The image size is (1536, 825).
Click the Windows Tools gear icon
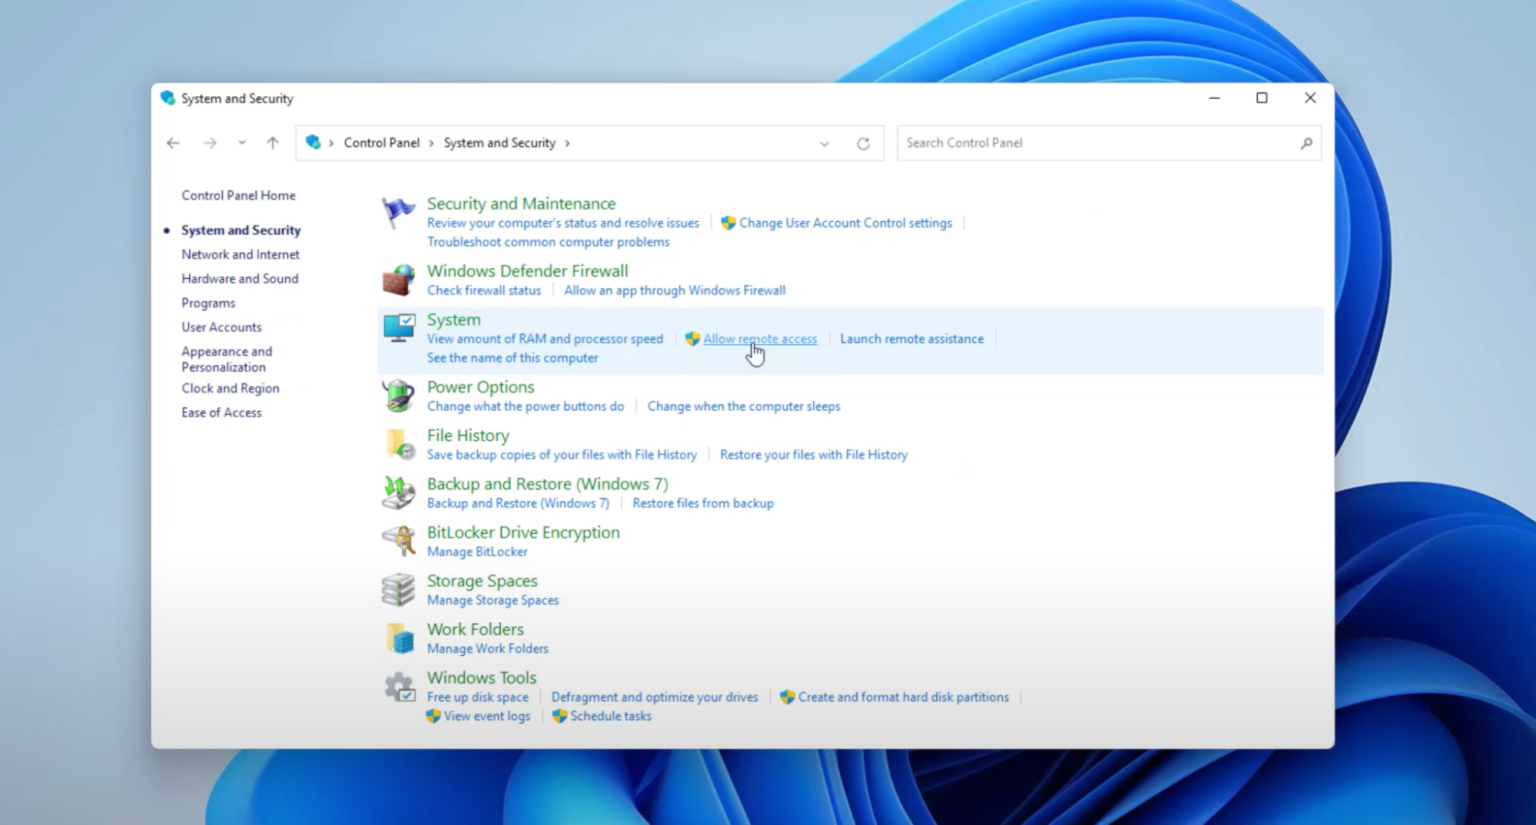(x=398, y=685)
